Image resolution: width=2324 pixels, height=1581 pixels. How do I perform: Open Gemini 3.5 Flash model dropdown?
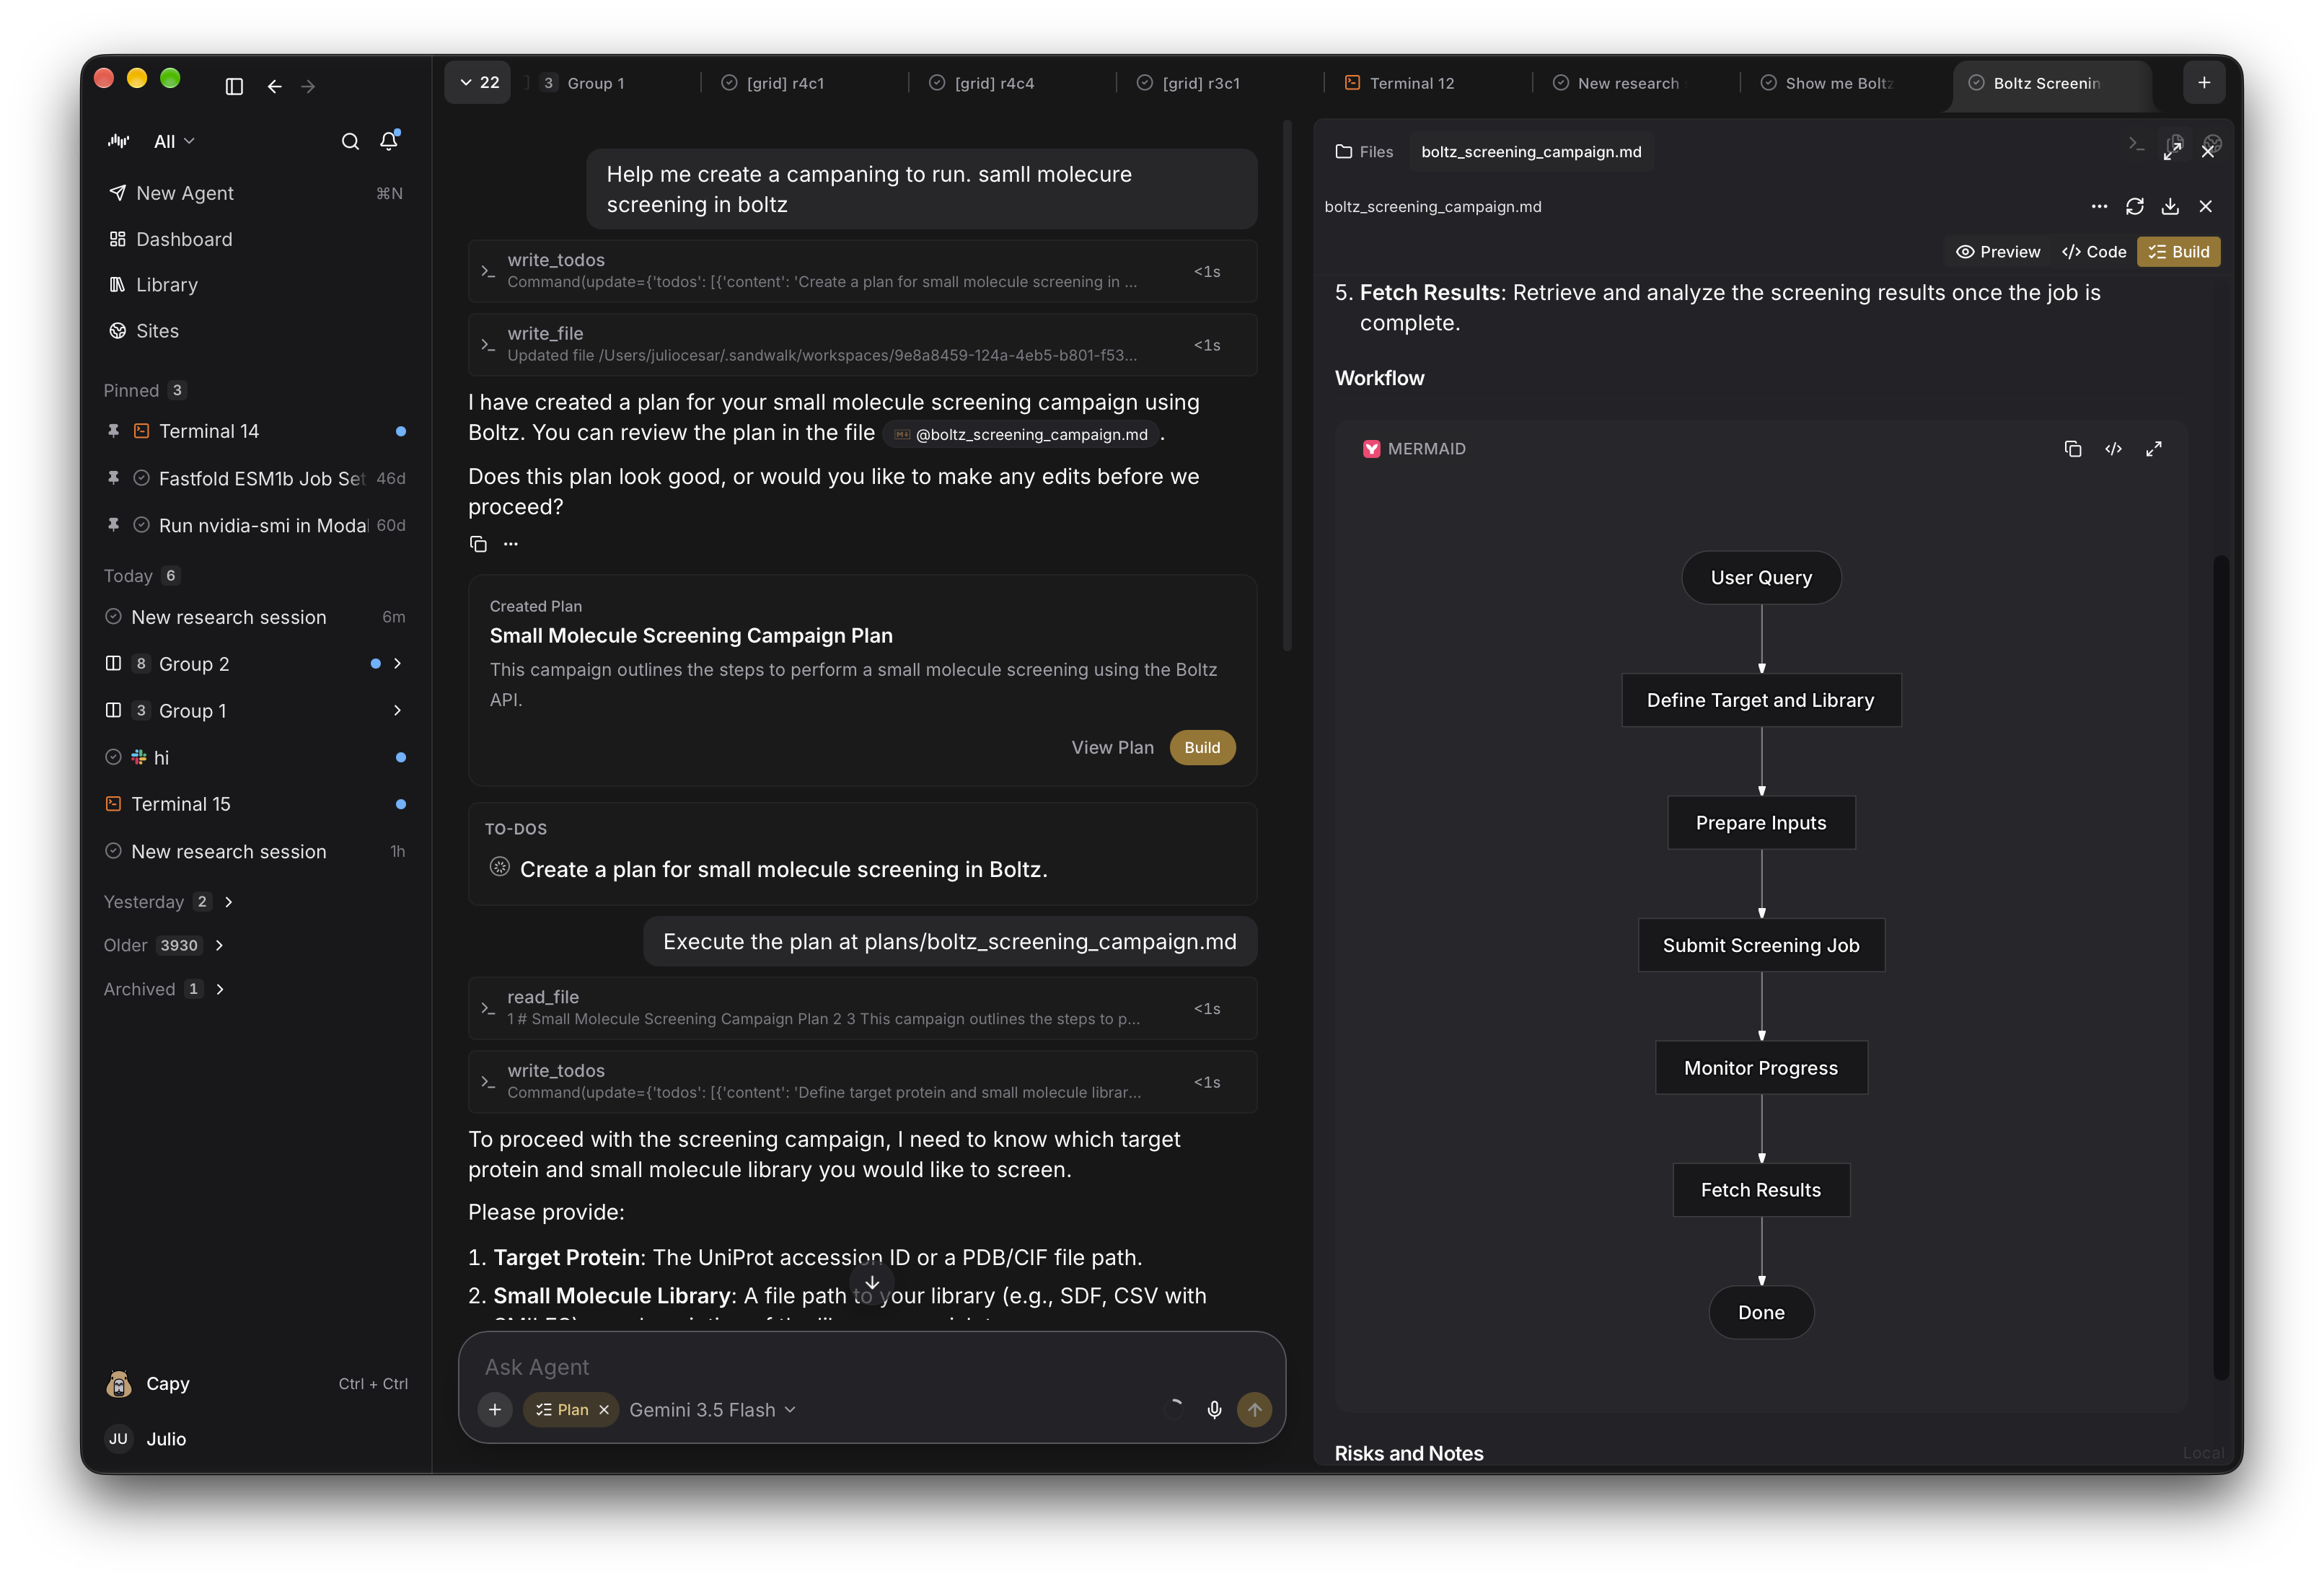[x=712, y=1410]
